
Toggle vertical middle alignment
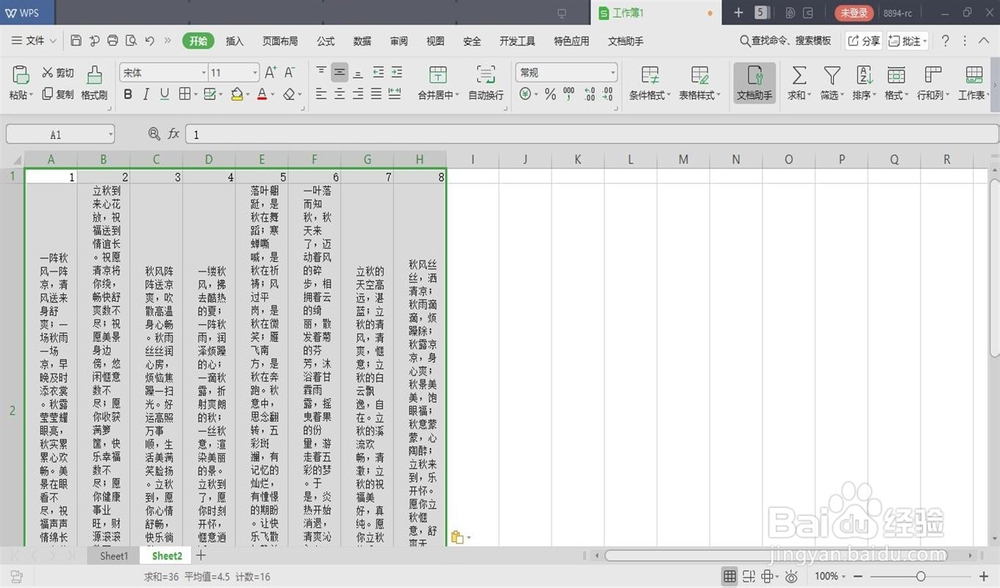pyautogui.click(x=339, y=72)
